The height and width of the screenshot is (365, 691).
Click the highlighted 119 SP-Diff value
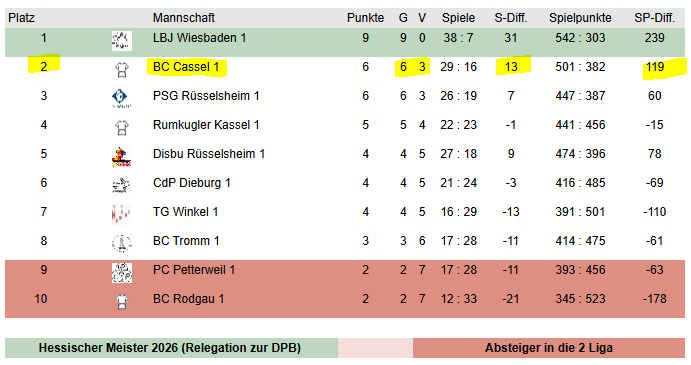[655, 67]
